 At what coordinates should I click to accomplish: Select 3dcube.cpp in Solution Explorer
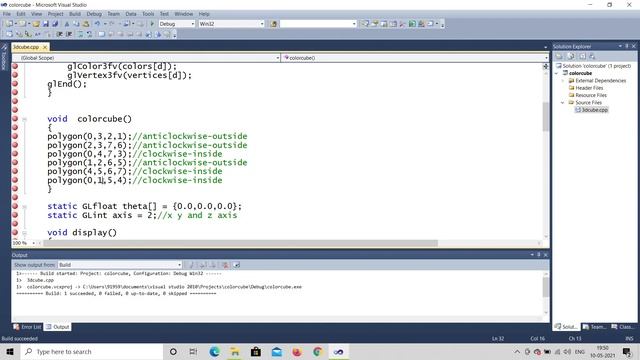591,110
